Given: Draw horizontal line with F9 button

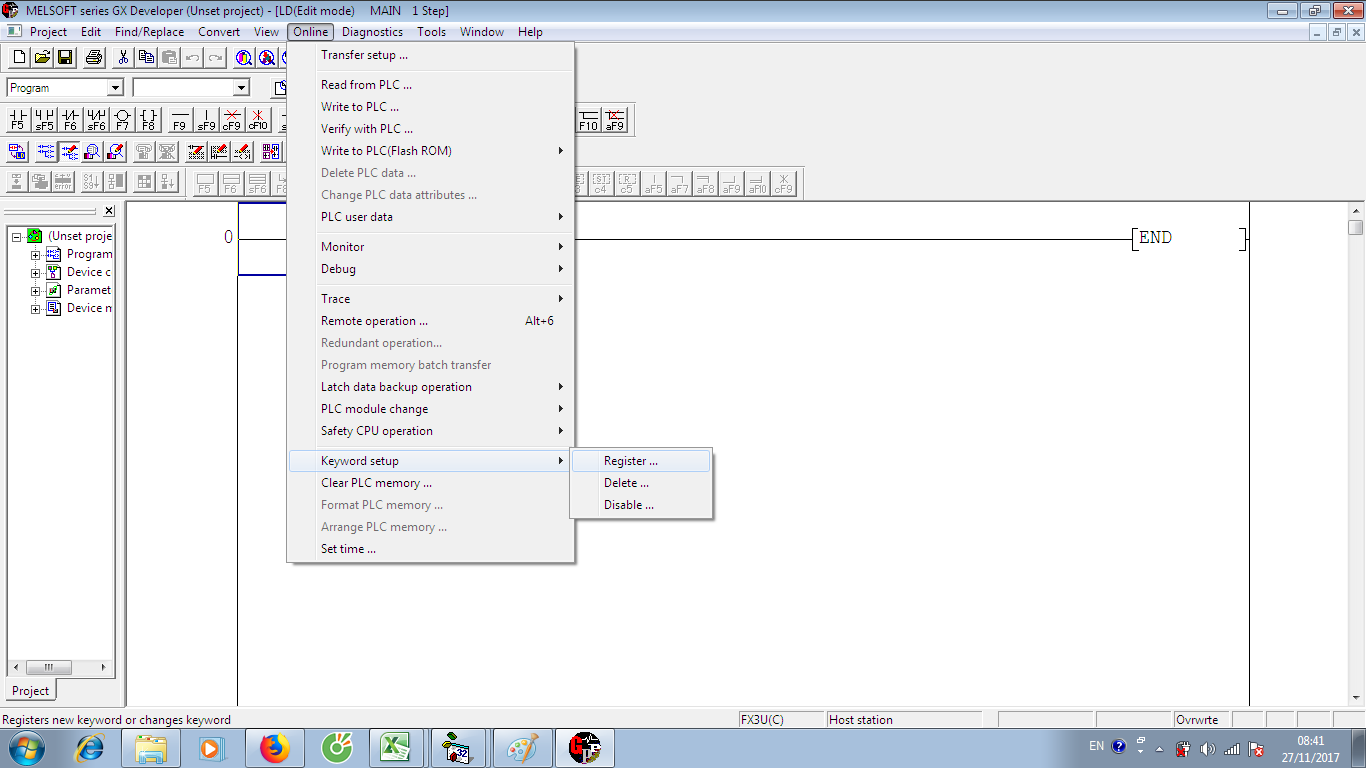Looking at the screenshot, I should click(x=180, y=121).
